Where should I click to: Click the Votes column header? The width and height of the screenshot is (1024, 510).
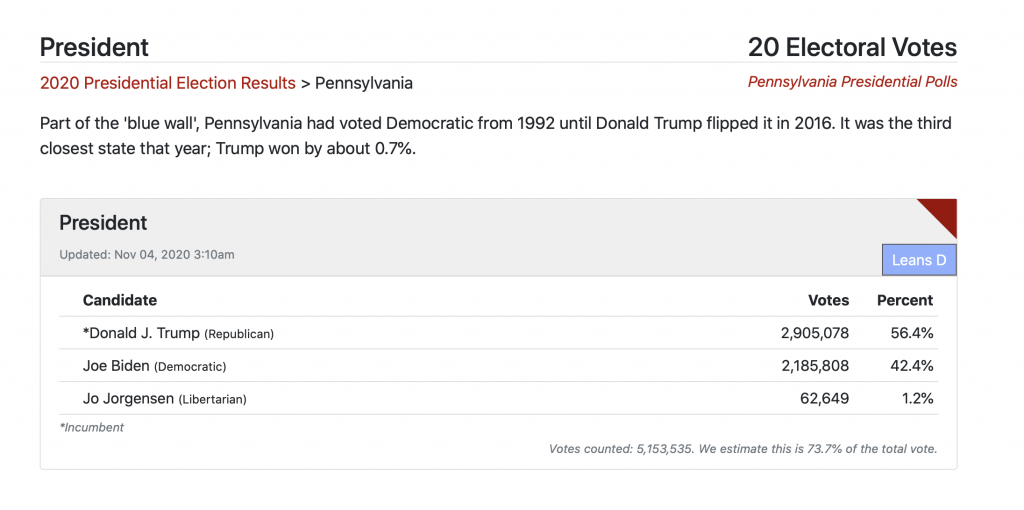pos(829,300)
